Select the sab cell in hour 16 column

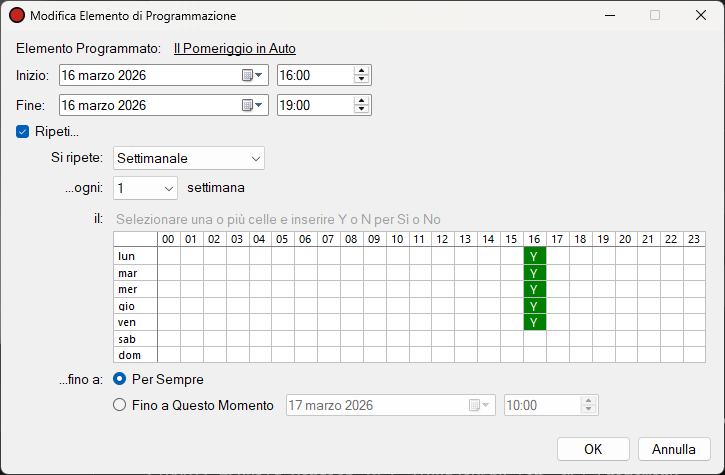[535, 339]
